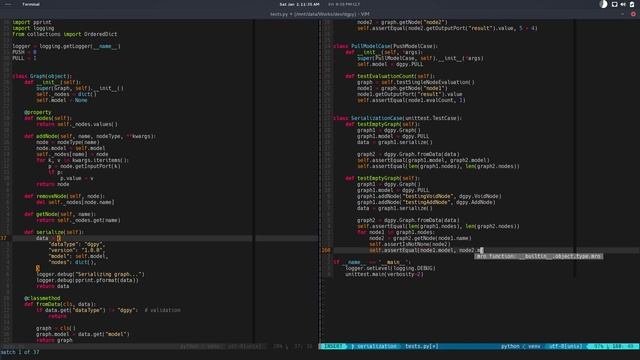Image resolution: width=640 pixels, height=360 pixels.
Task: Open the volume speaker icon in the top panel
Action: point(623,4)
